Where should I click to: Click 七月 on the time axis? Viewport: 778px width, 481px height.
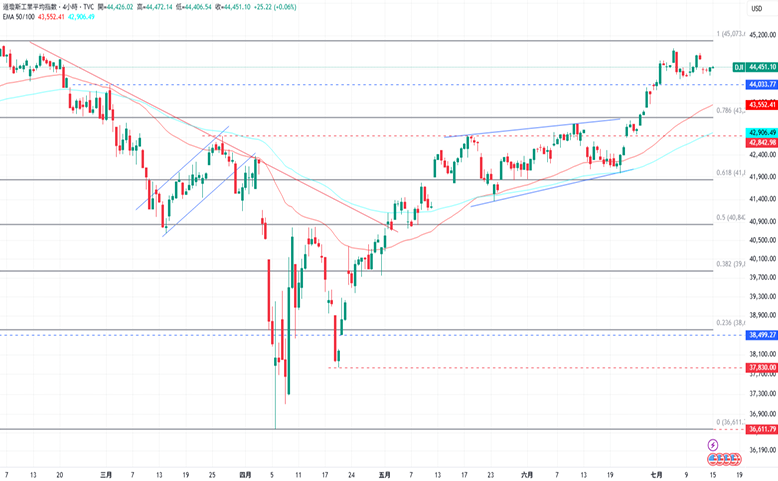[656, 475]
